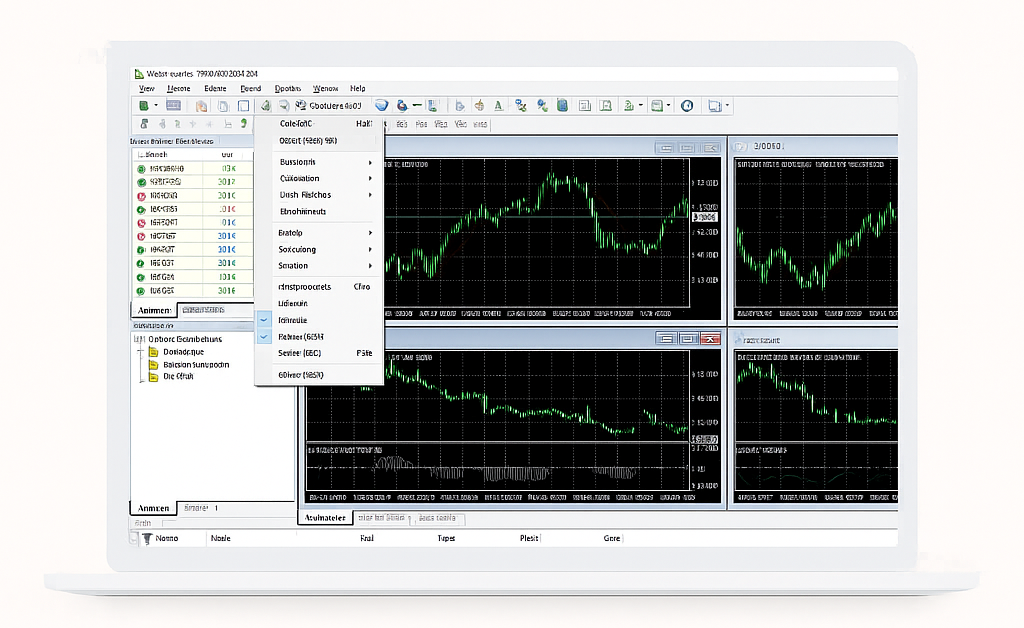This screenshot has height=628, width=1024.
Task: Select the letter A text tool
Action: point(498,105)
